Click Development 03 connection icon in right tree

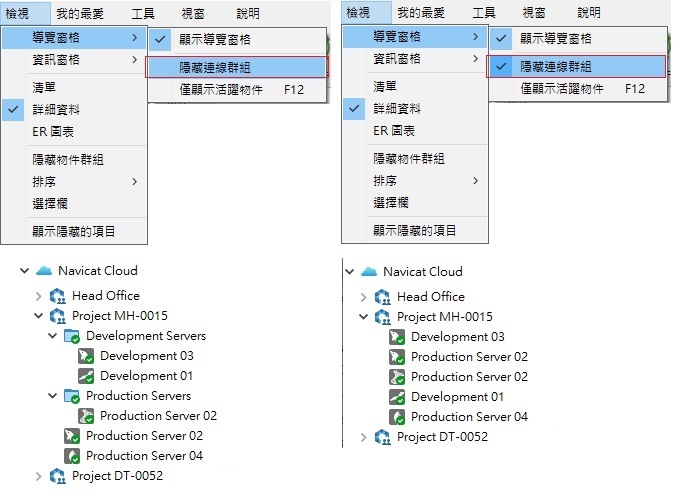(397, 337)
